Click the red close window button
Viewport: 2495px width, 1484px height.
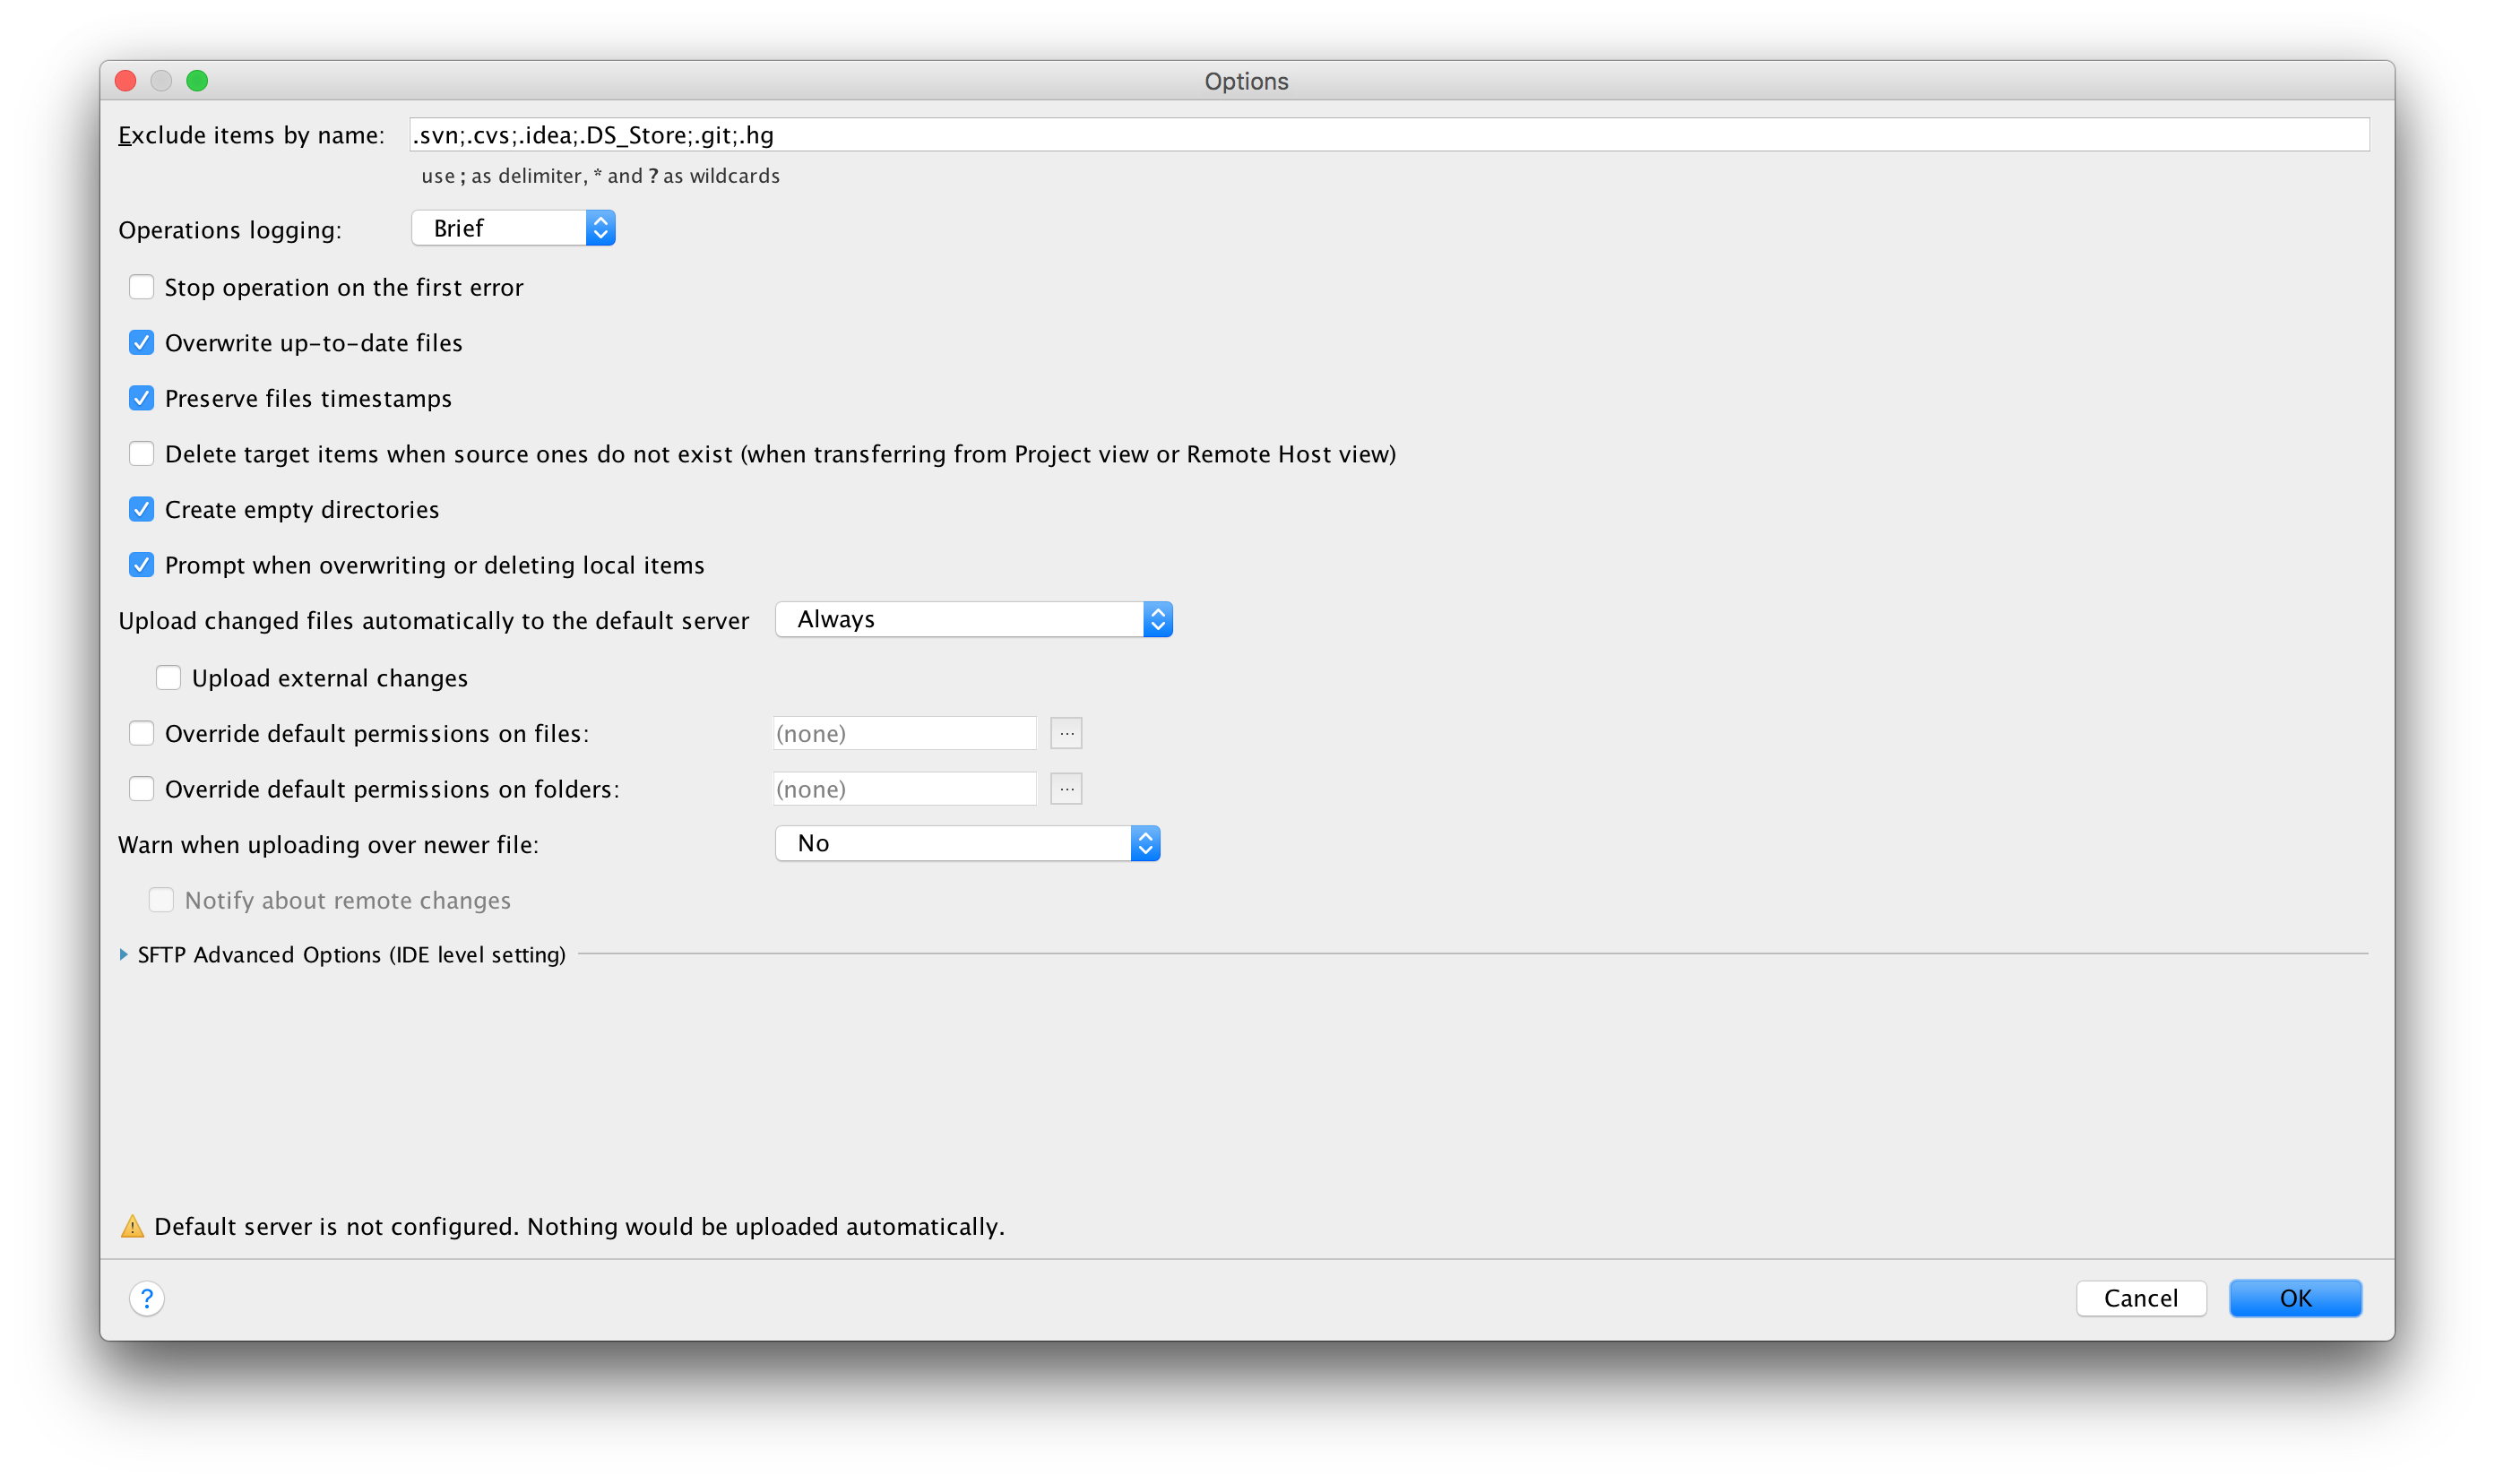tap(126, 81)
